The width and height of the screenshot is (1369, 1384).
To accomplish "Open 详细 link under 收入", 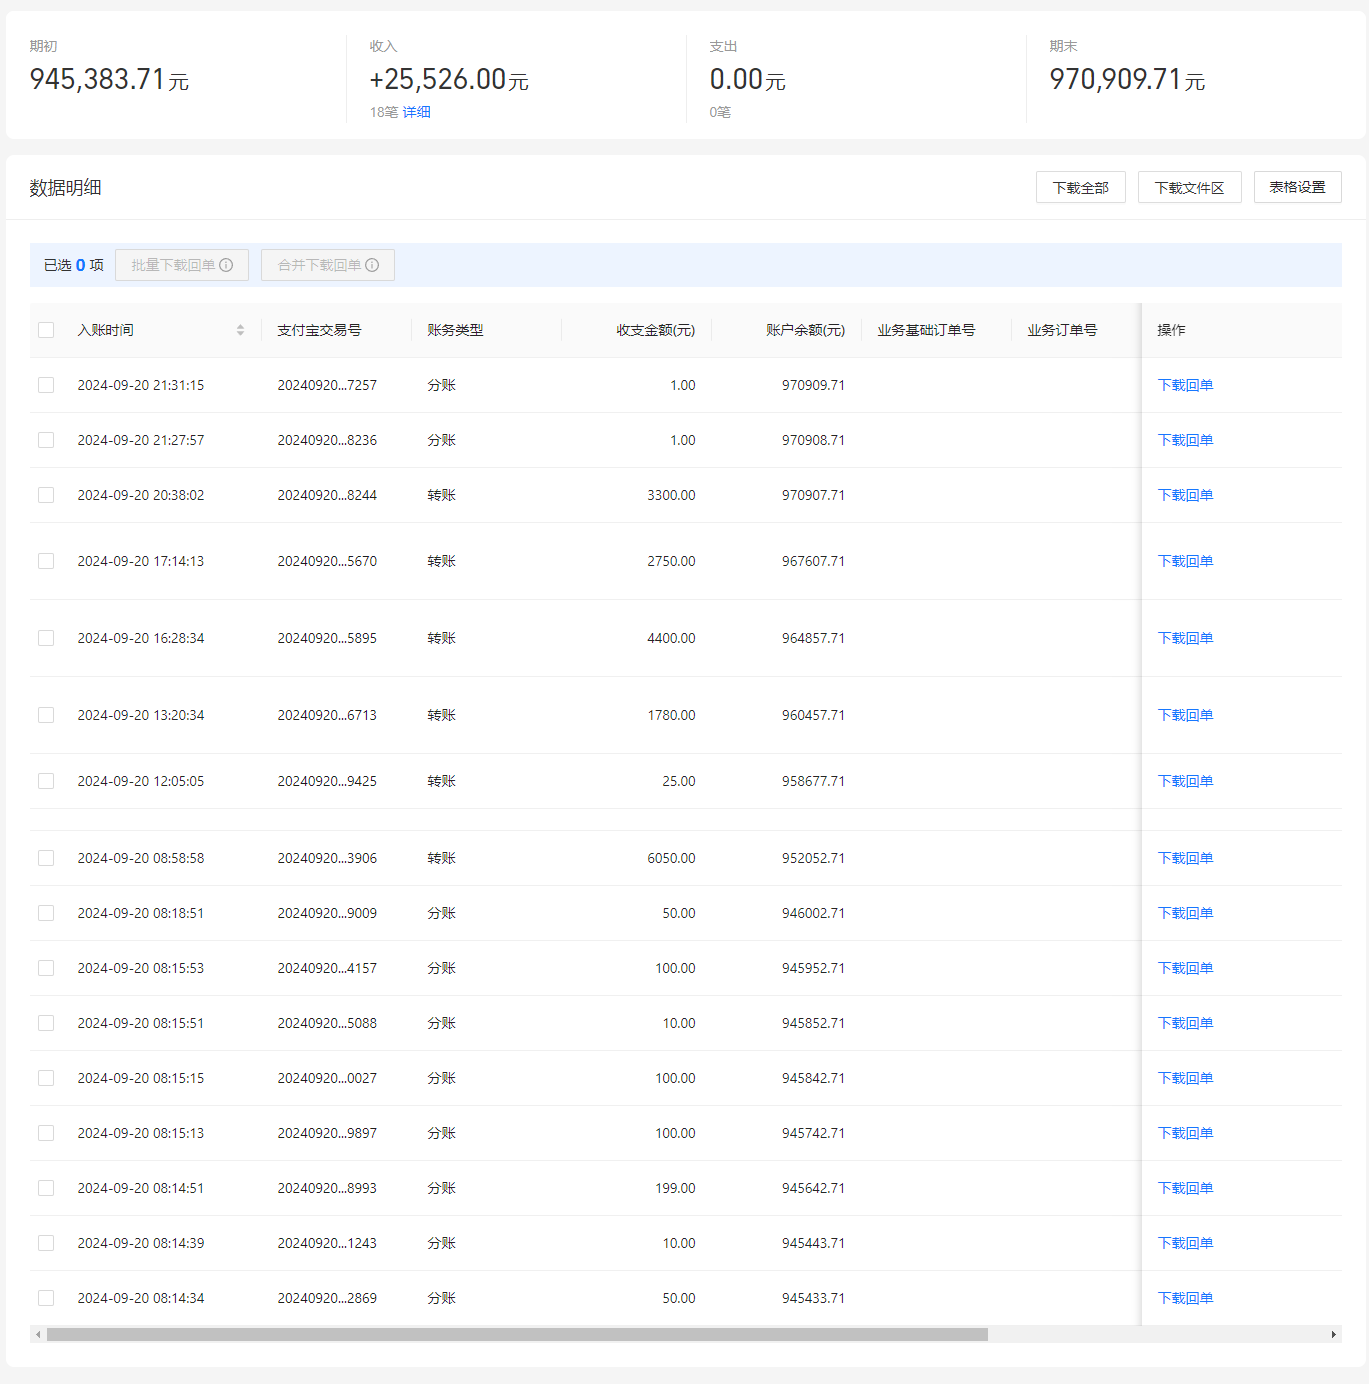I will (x=417, y=112).
